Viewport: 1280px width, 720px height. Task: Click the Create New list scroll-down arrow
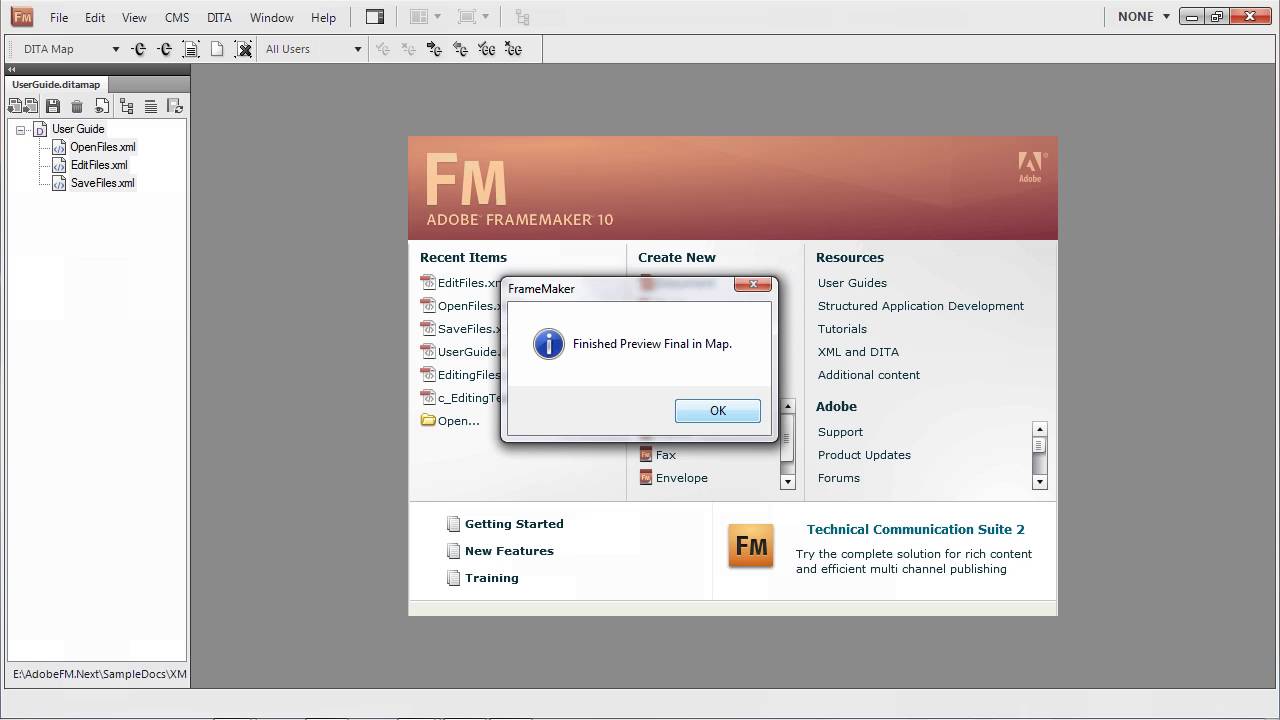click(788, 482)
